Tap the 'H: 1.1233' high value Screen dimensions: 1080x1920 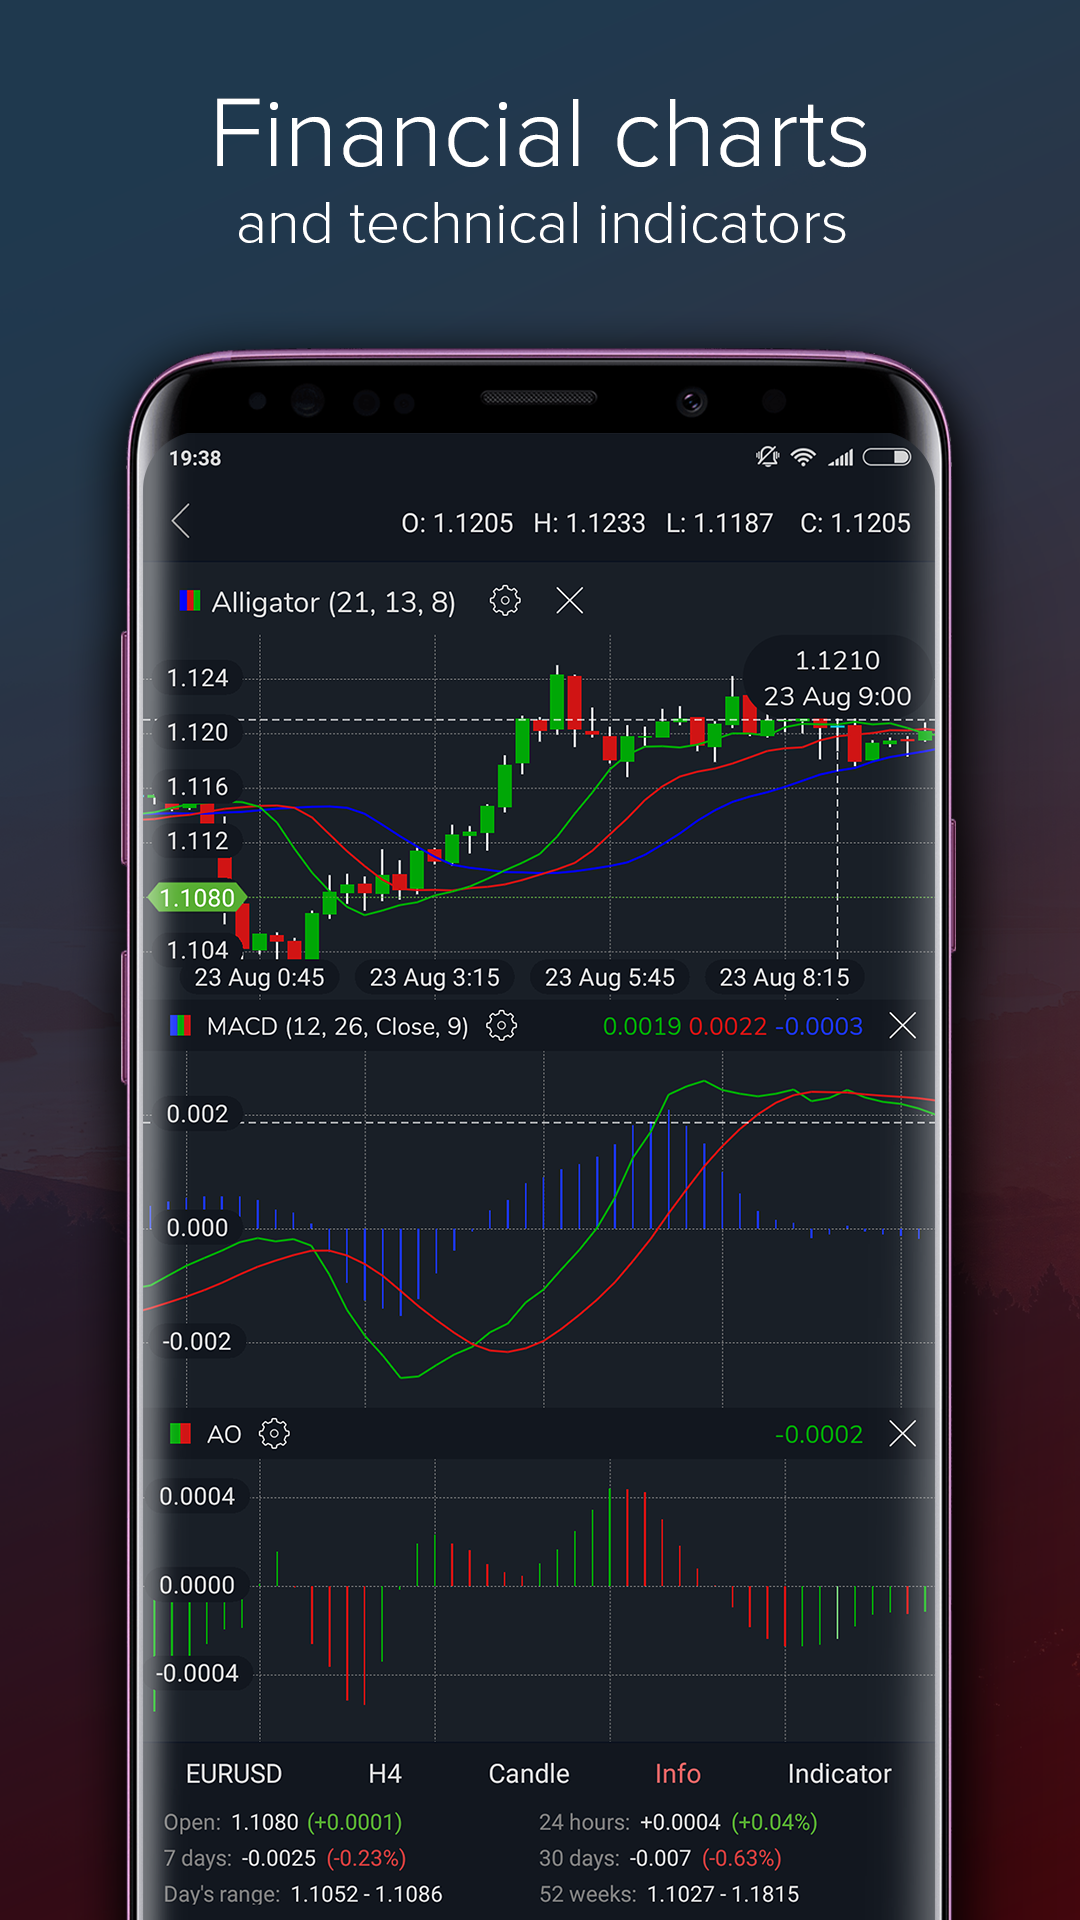(x=589, y=523)
